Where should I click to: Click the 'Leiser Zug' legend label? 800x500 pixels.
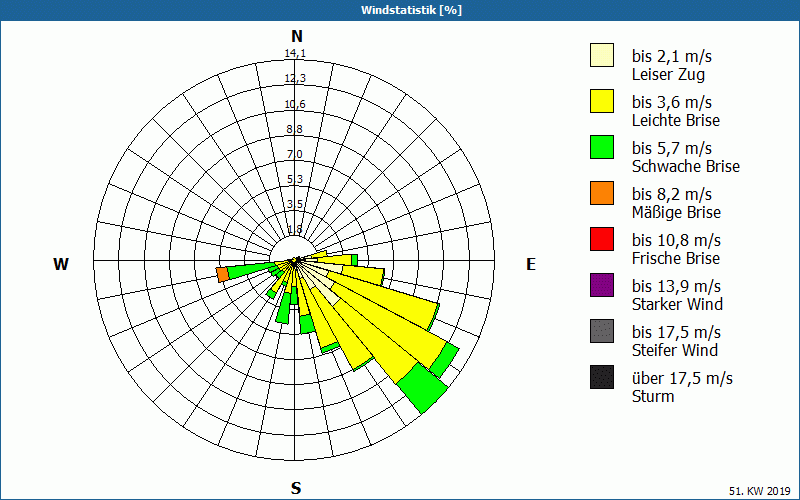[x=668, y=74]
